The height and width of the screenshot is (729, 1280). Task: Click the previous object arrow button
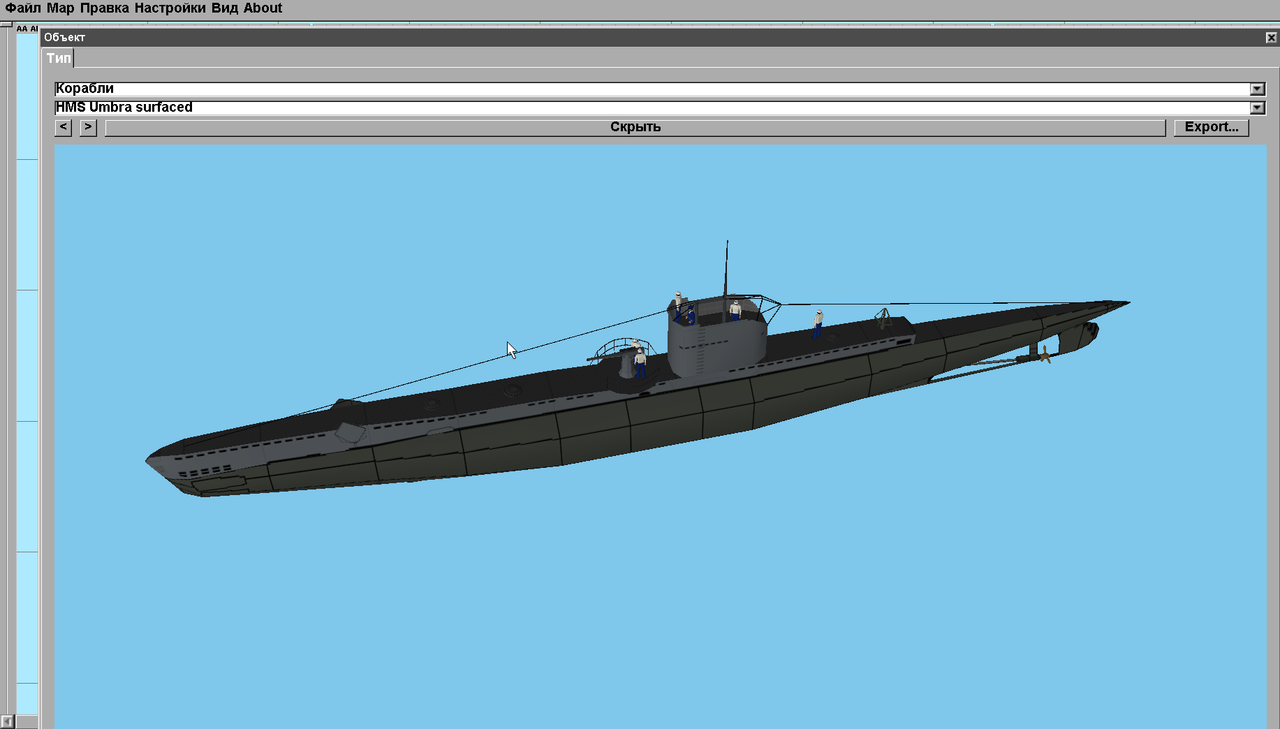coord(63,126)
